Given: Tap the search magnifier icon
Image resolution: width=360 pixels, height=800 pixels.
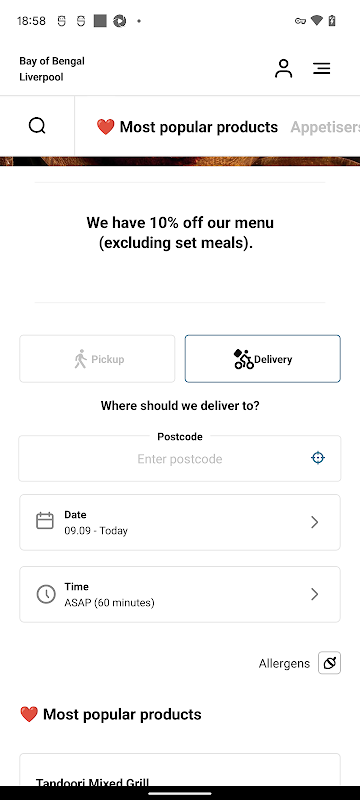Looking at the screenshot, I should coord(37,126).
